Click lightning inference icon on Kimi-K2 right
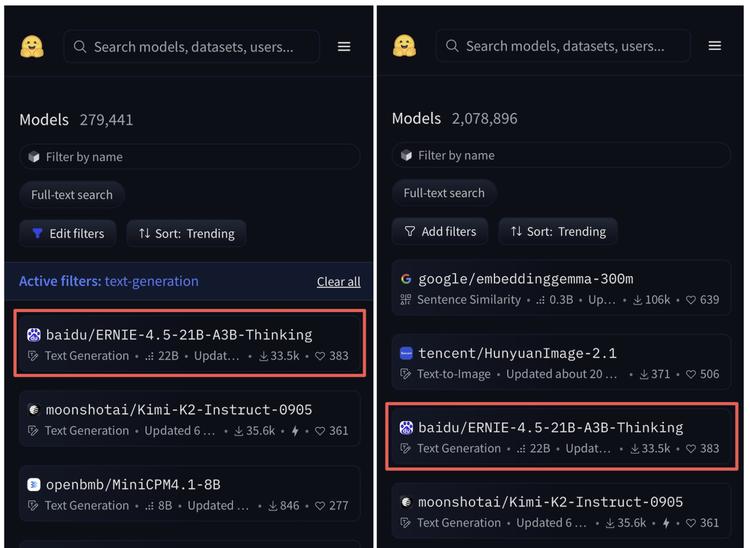 666,523
